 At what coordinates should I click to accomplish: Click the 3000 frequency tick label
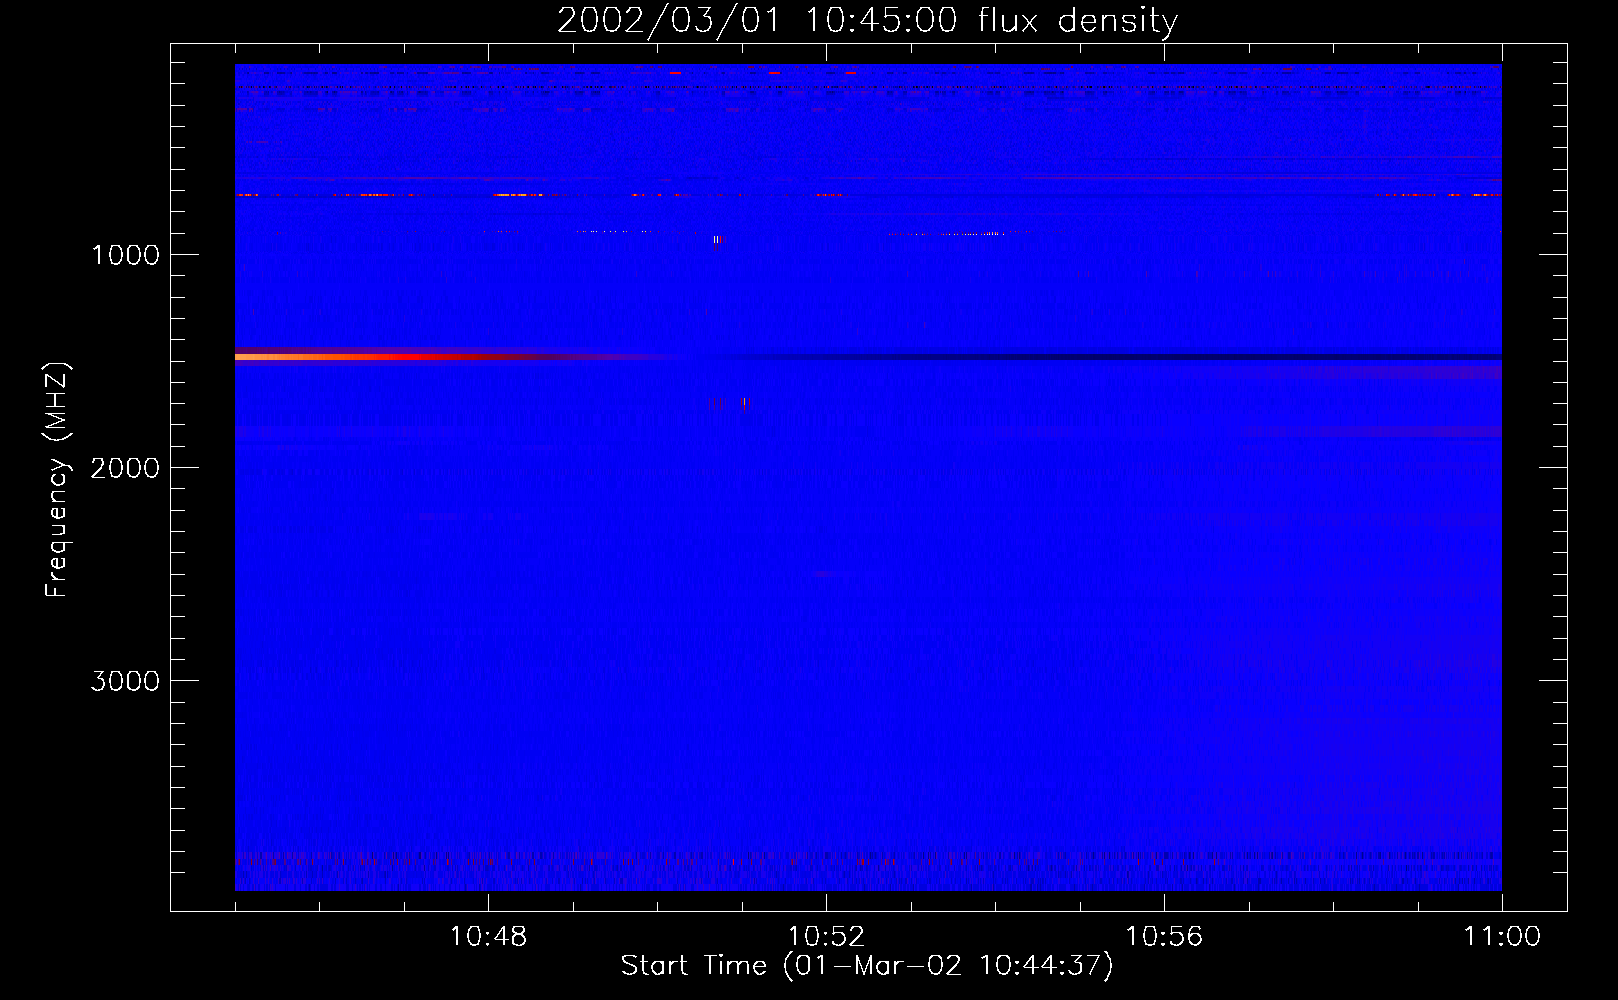pos(125,681)
